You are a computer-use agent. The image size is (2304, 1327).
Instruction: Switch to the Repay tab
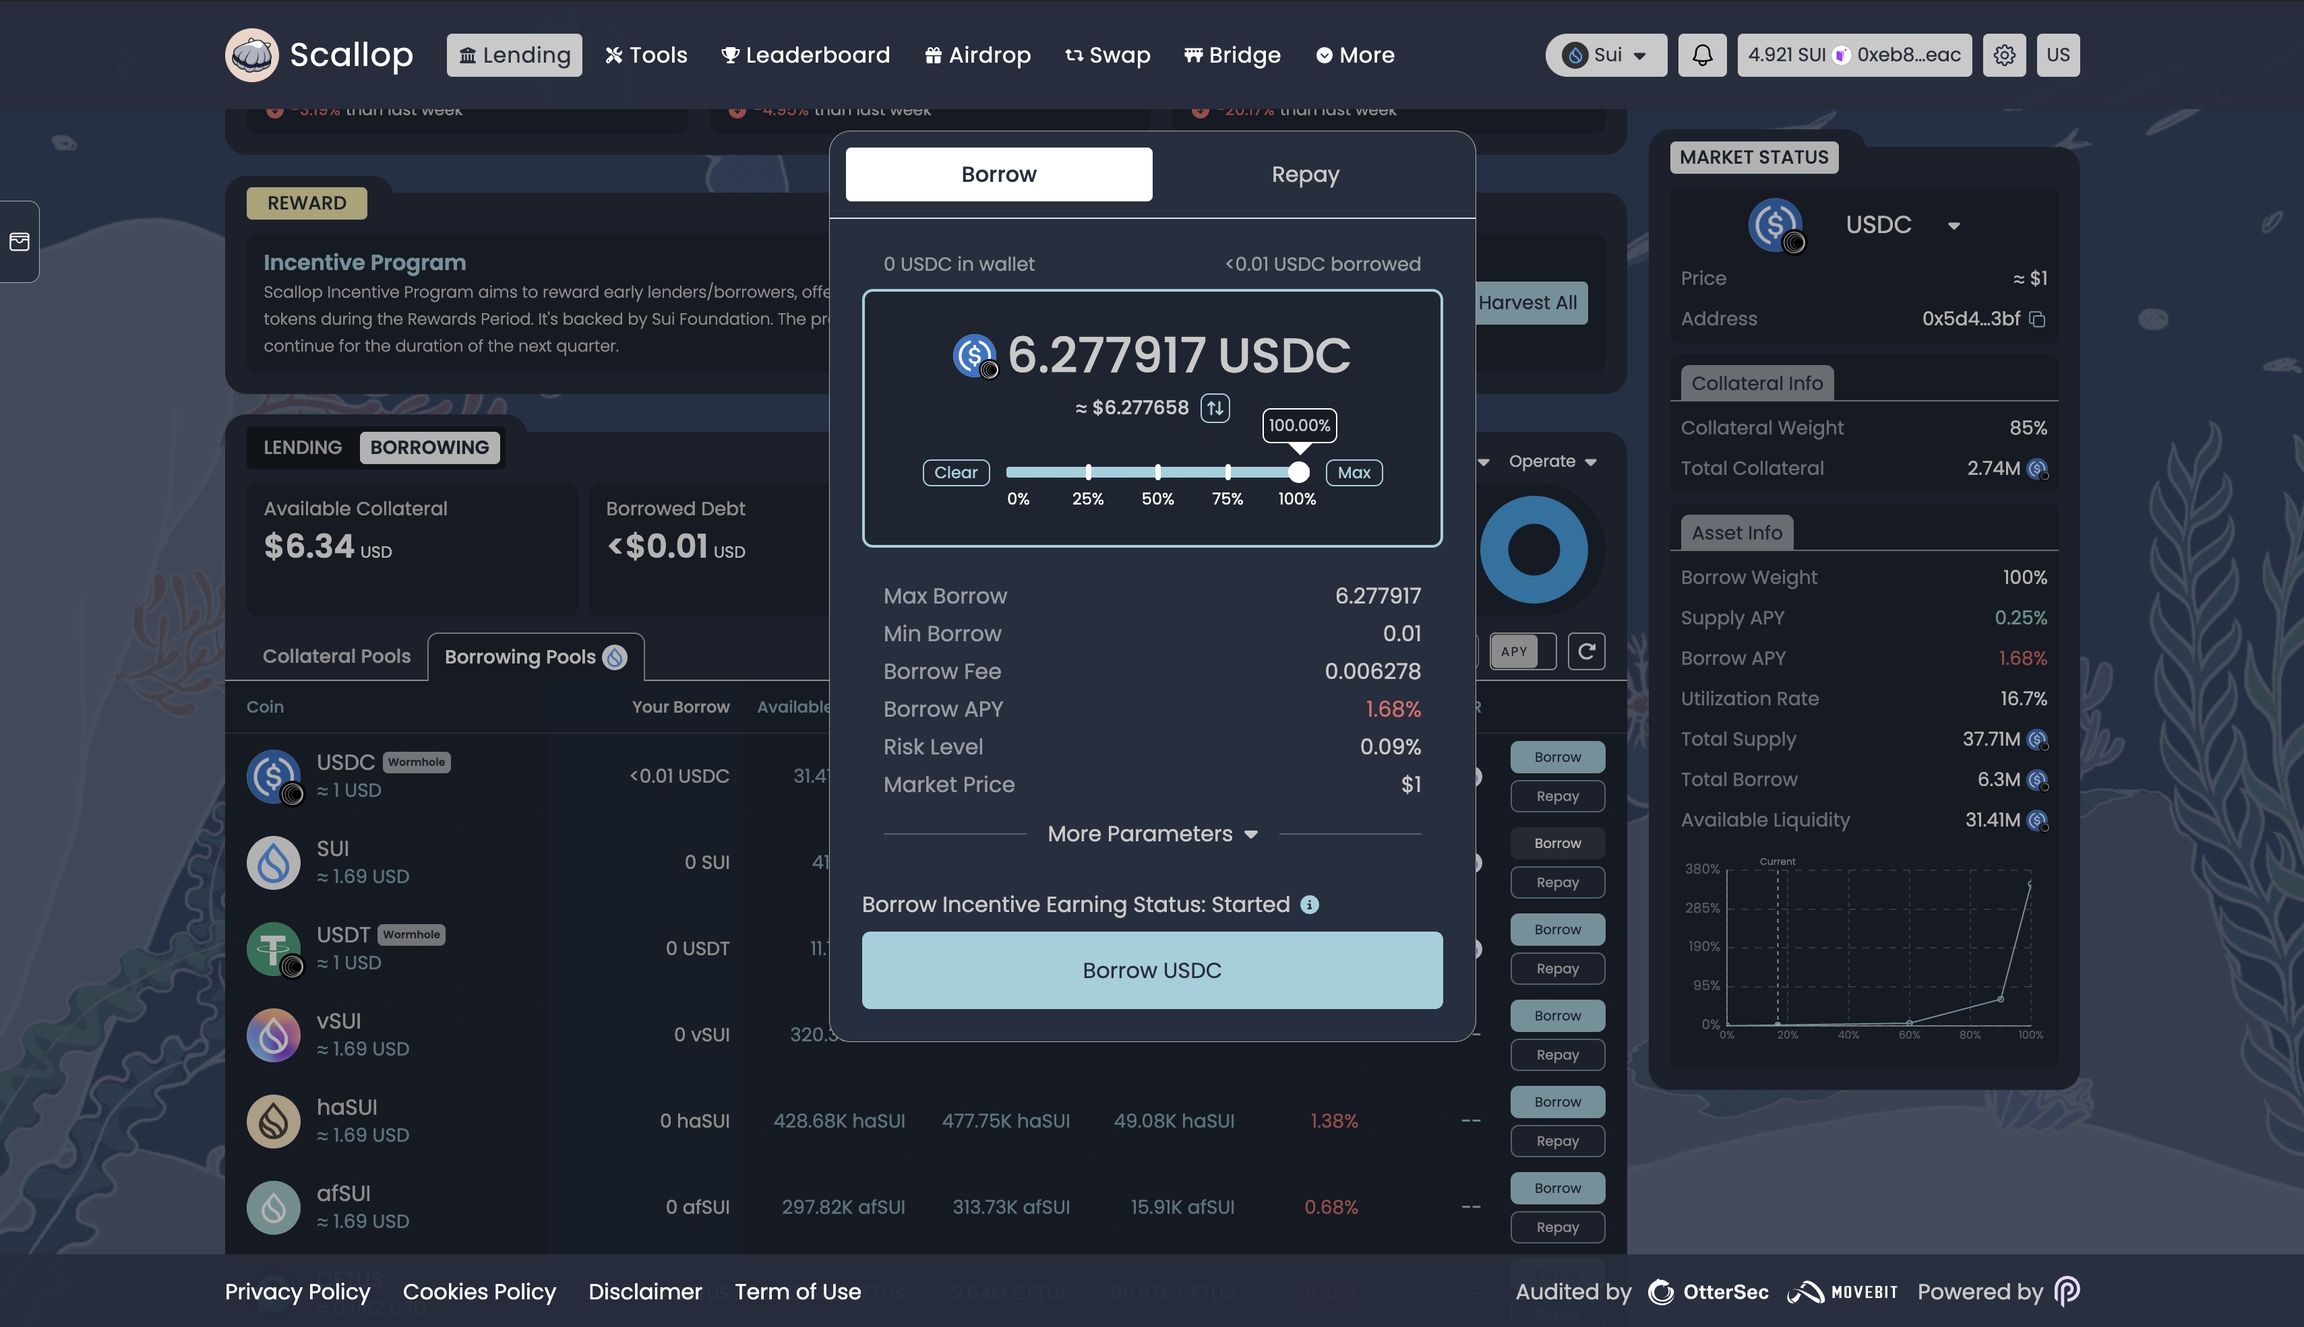[1305, 174]
